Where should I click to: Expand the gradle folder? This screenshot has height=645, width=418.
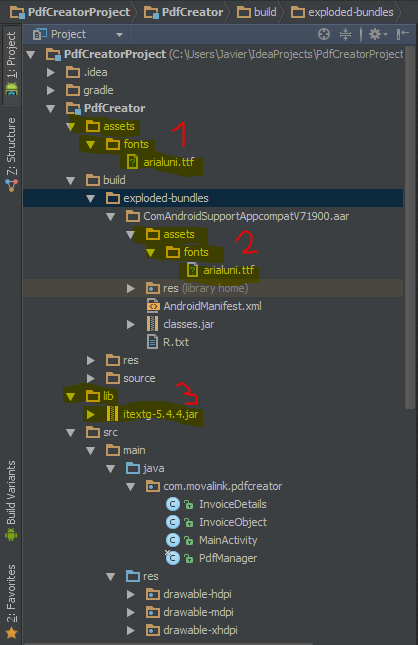click(51, 90)
